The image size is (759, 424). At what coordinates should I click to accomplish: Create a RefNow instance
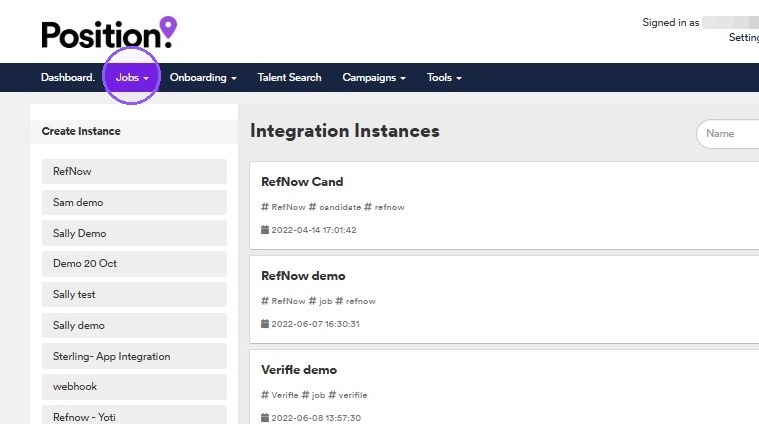point(134,171)
